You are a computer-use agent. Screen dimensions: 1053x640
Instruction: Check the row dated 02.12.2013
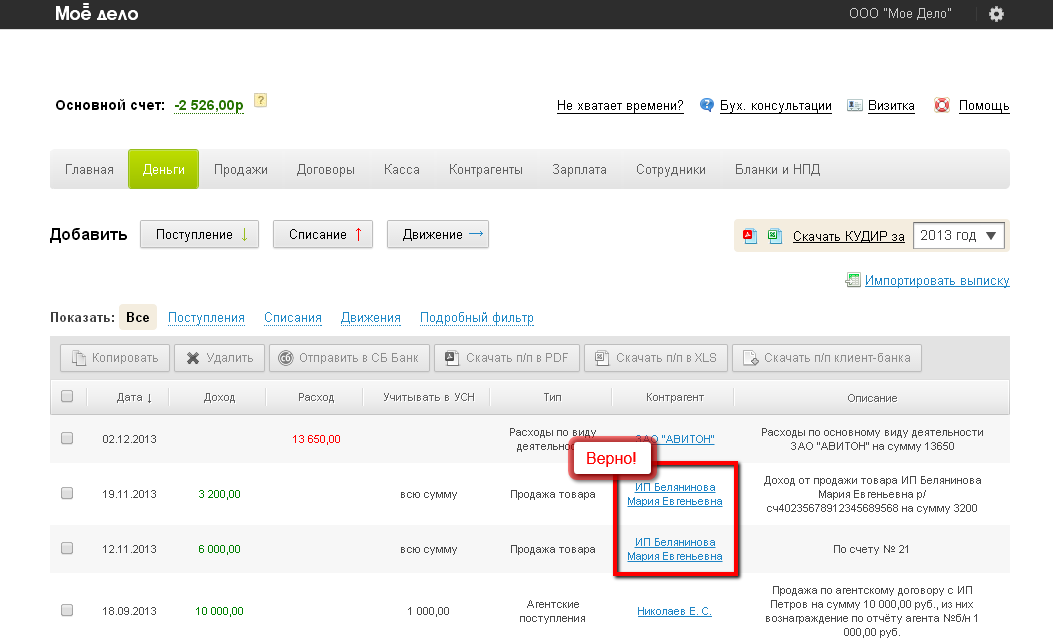(x=67, y=438)
